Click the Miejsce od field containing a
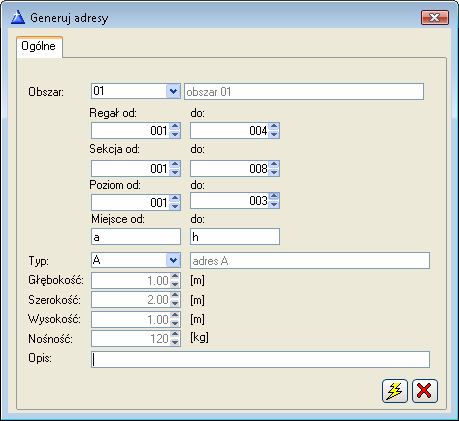Screen dimensions: 459x421 coord(136,237)
